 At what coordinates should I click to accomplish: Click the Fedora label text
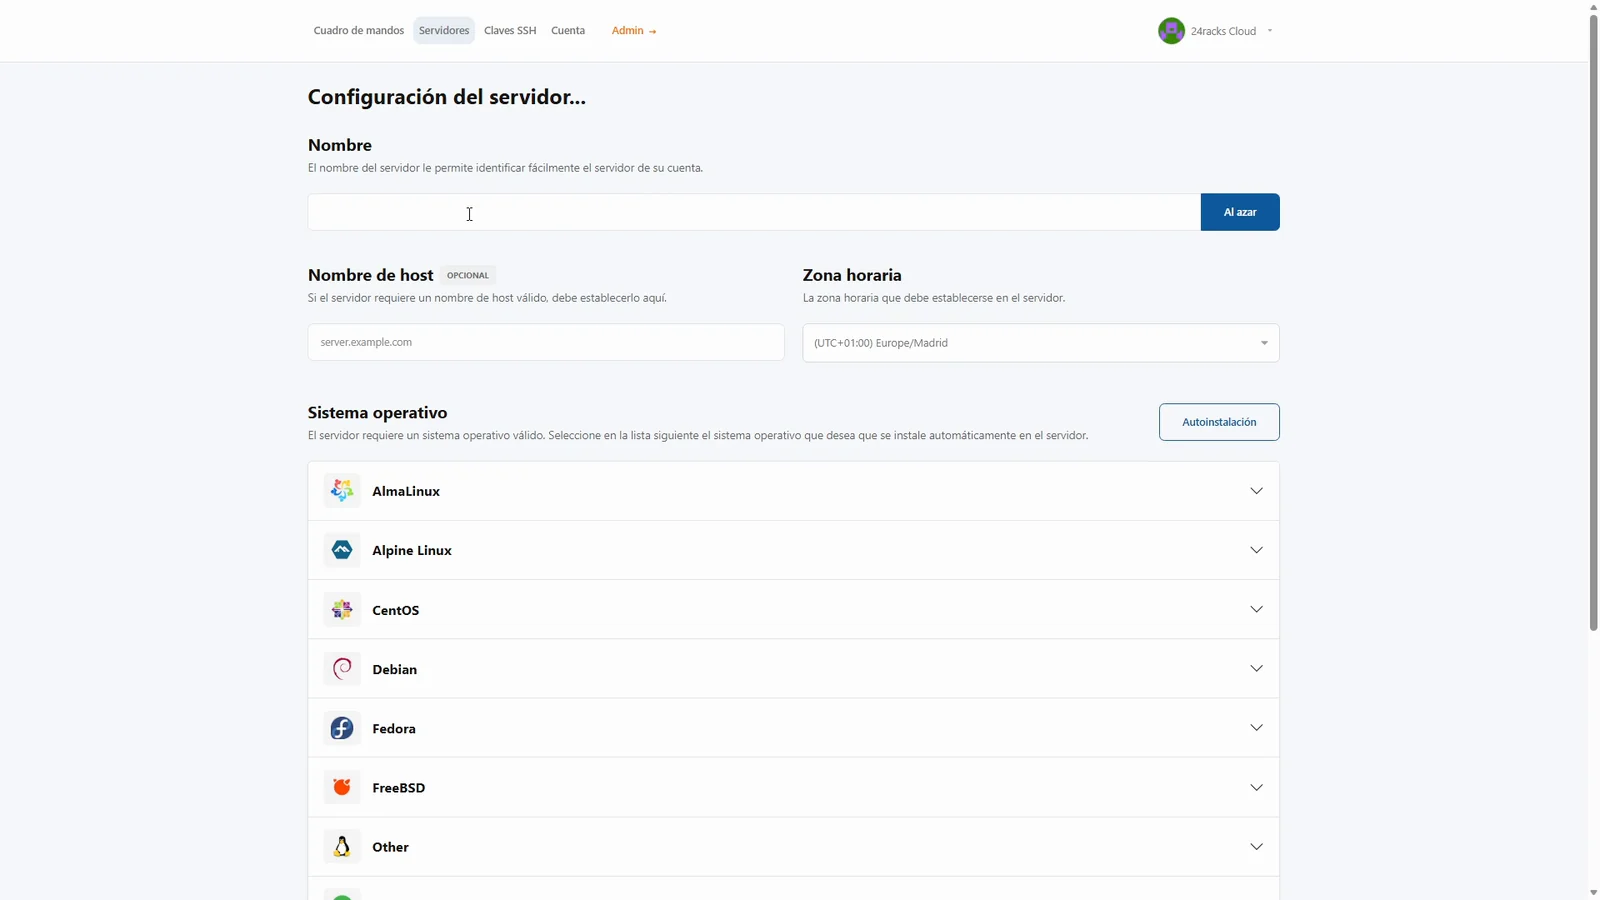(394, 728)
